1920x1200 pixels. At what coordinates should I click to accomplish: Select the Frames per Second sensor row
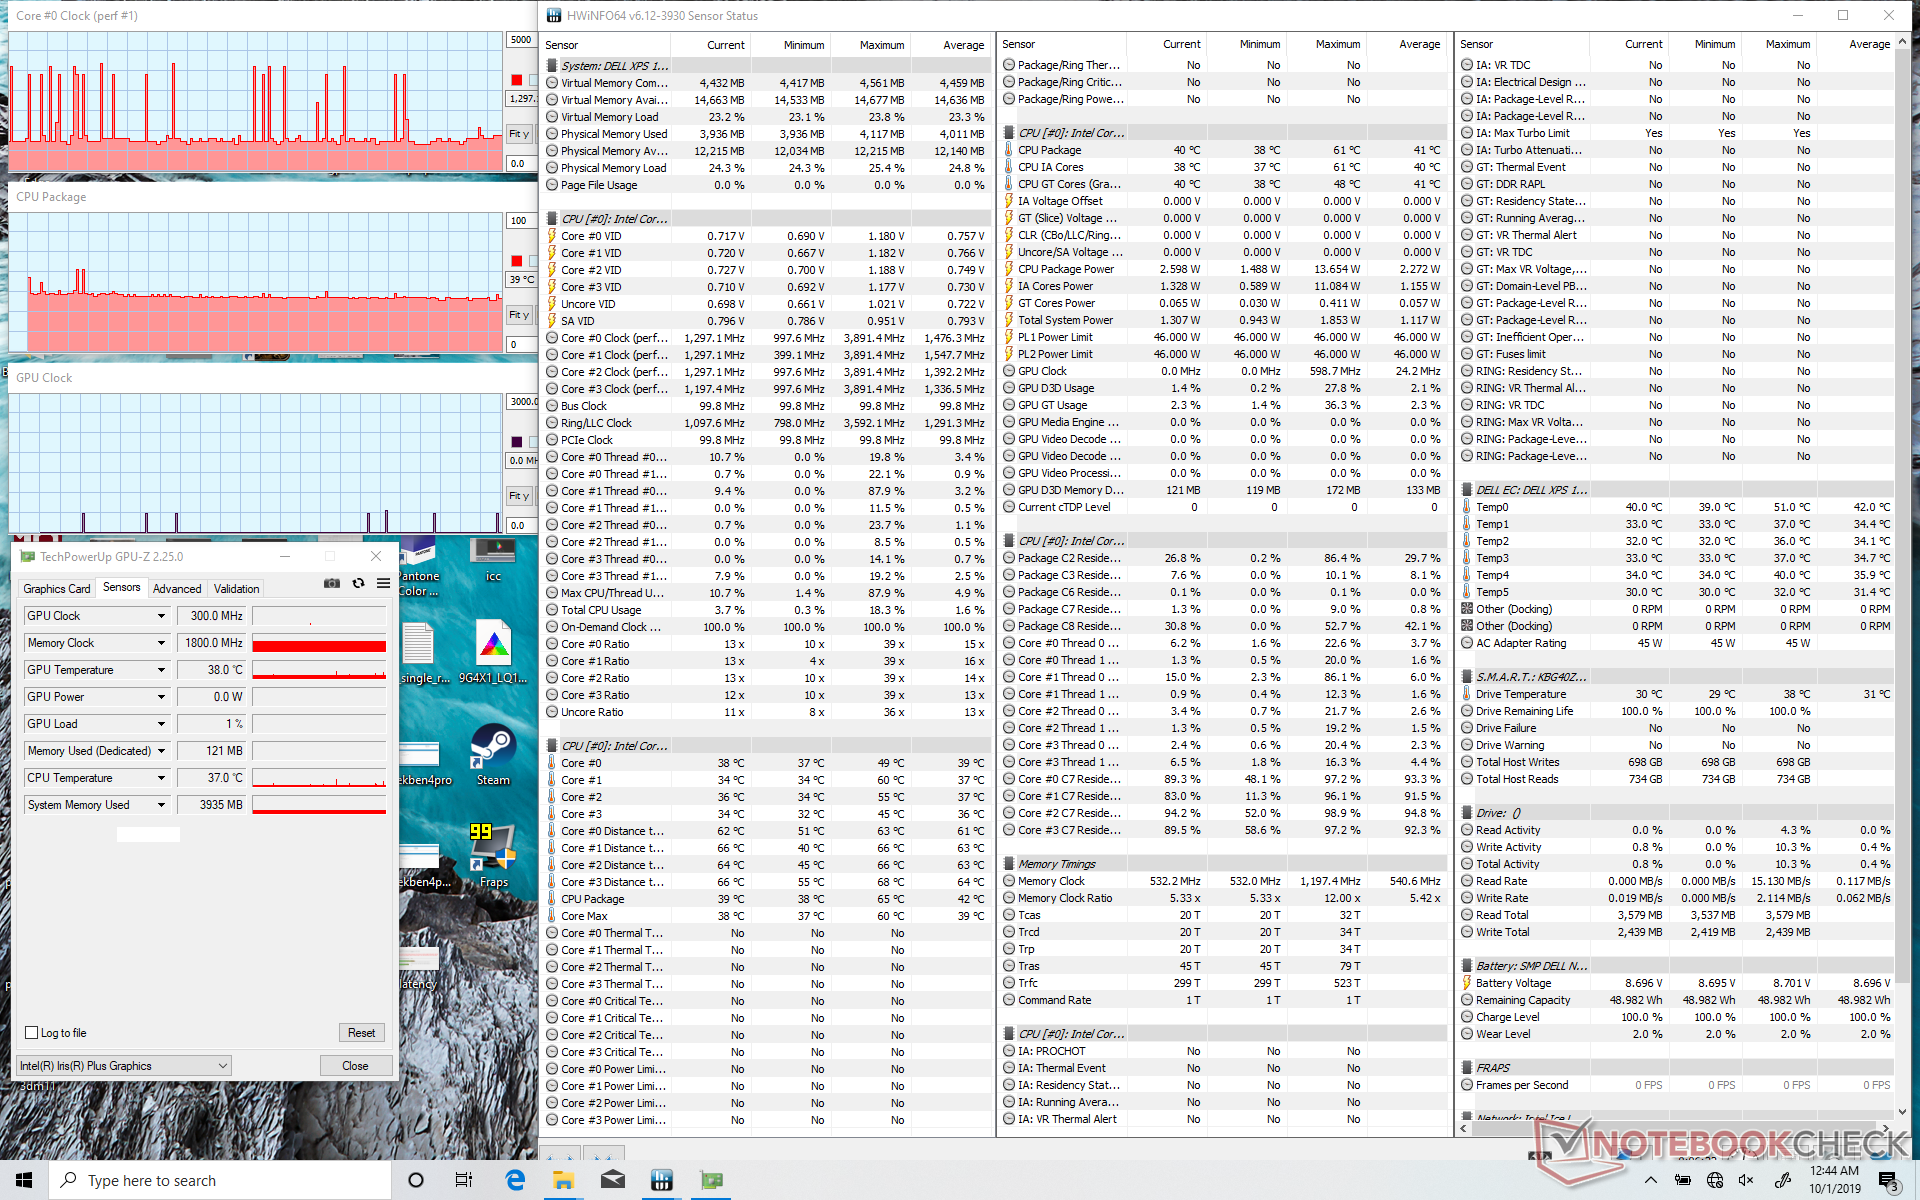[1677, 1085]
